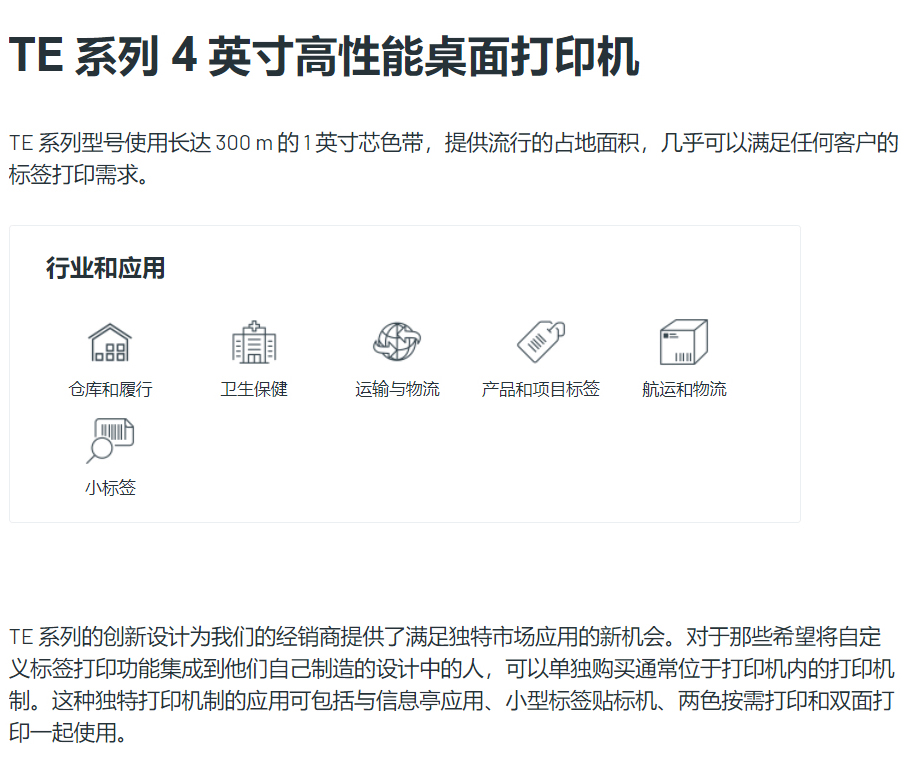
Task: Click the product tag label icon
Action: pyautogui.click(x=540, y=342)
